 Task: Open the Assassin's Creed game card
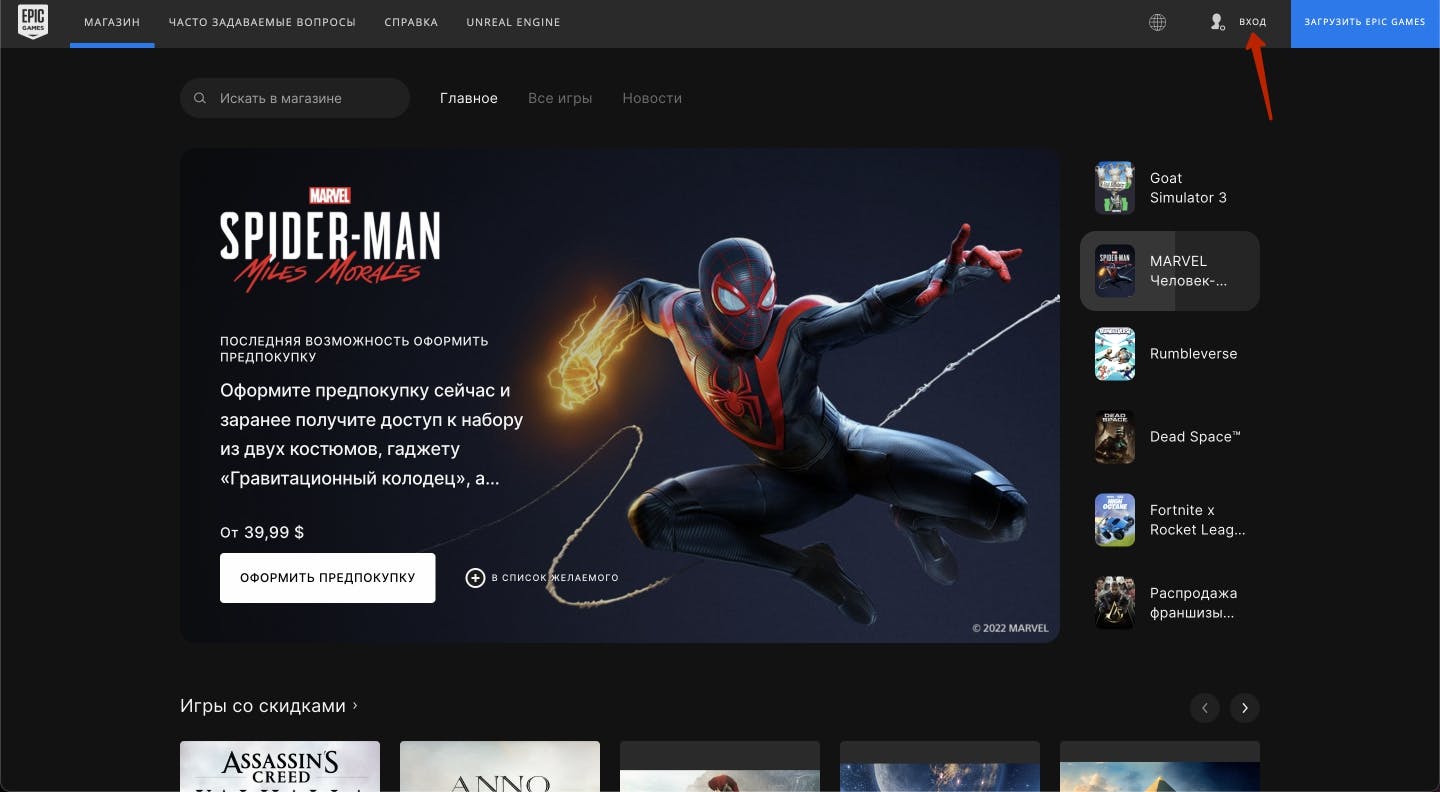pos(280,766)
